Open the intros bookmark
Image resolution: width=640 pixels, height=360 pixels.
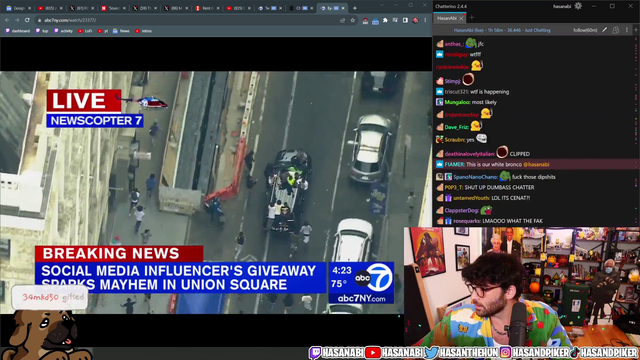143,31
